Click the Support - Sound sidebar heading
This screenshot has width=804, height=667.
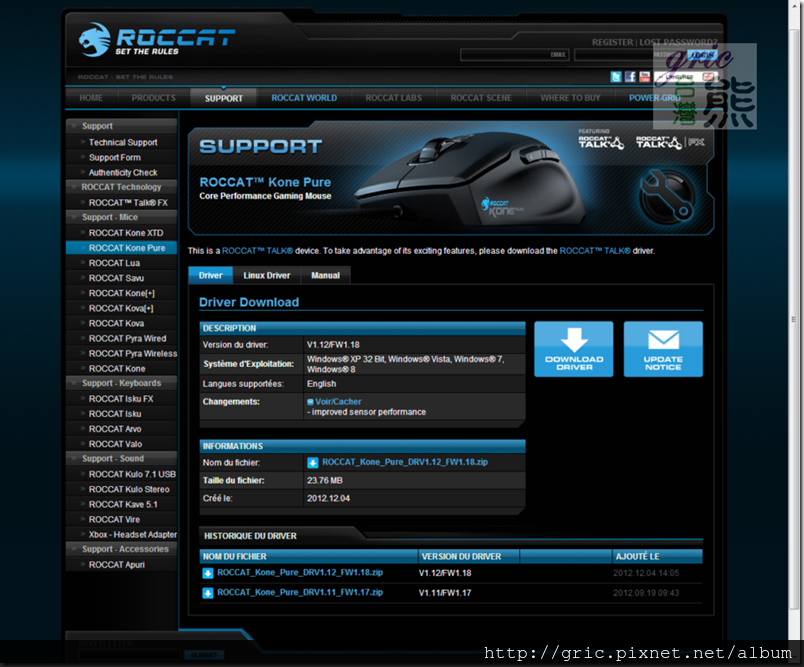click(x=122, y=458)
